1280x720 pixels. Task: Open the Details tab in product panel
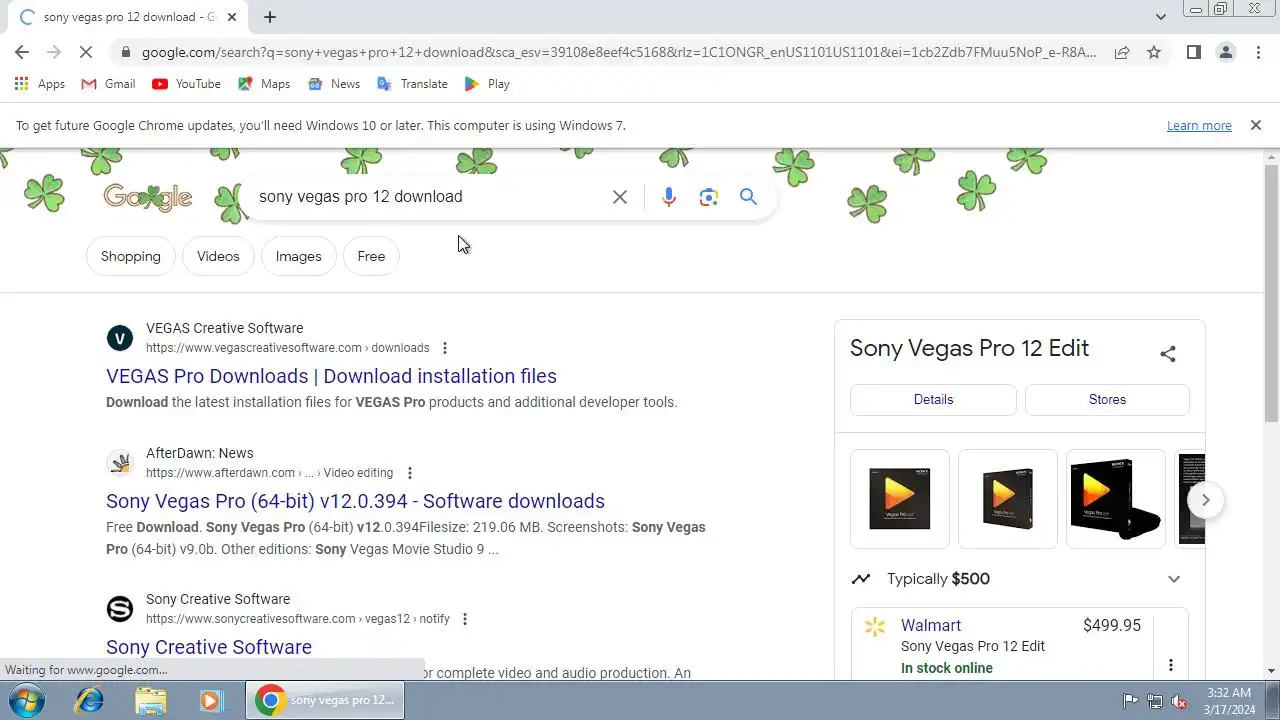coord(933,399)
